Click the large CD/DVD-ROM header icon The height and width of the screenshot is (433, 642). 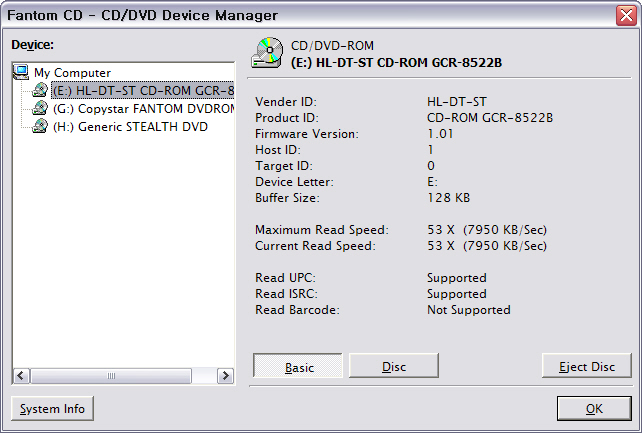[x=268, y=53]
